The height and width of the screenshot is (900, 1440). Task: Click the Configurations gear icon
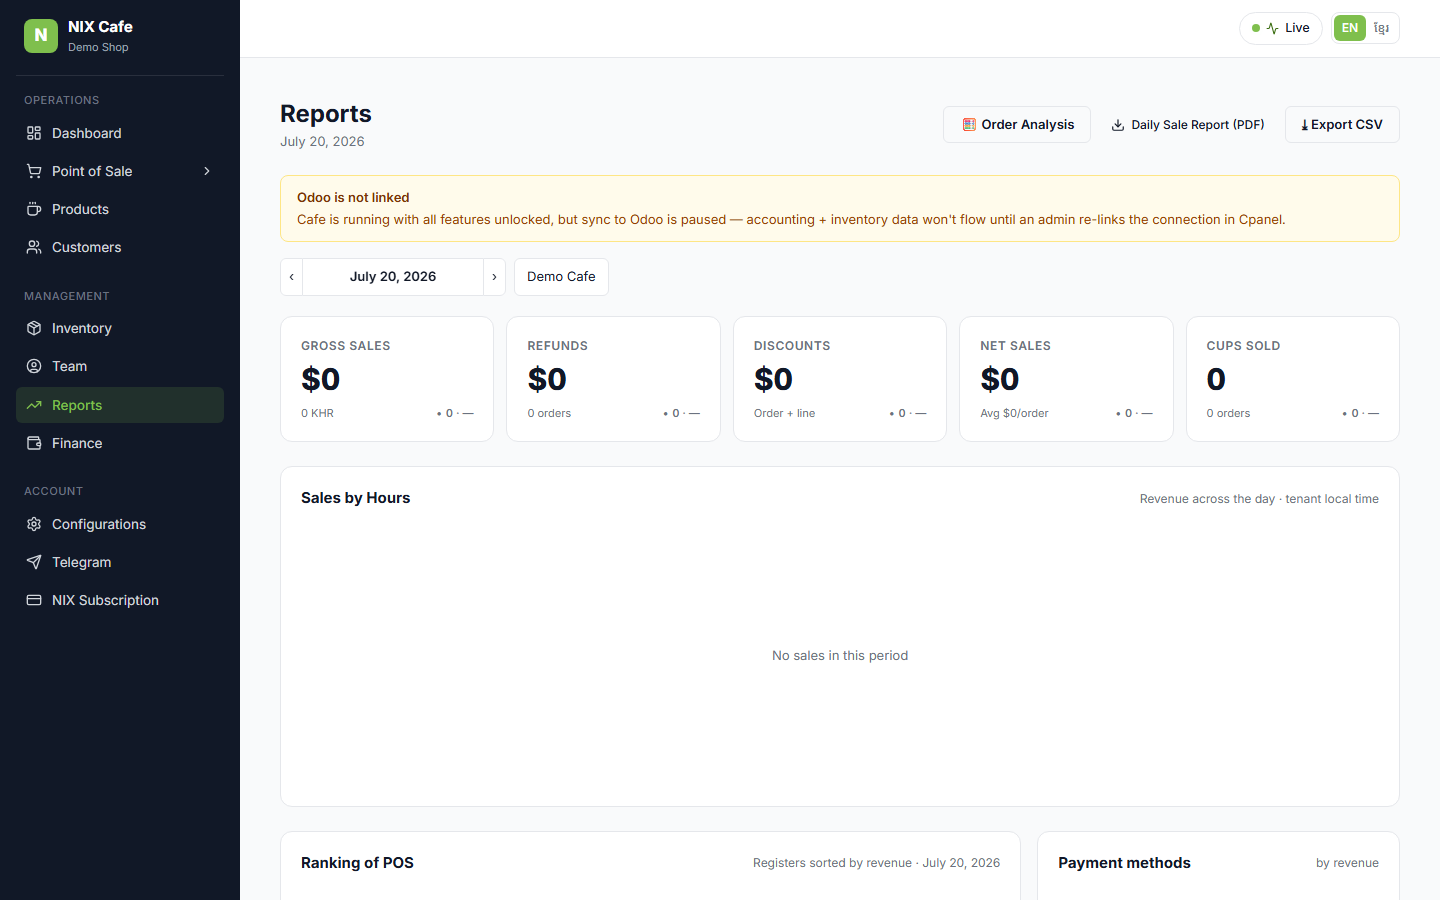[34, 524]
